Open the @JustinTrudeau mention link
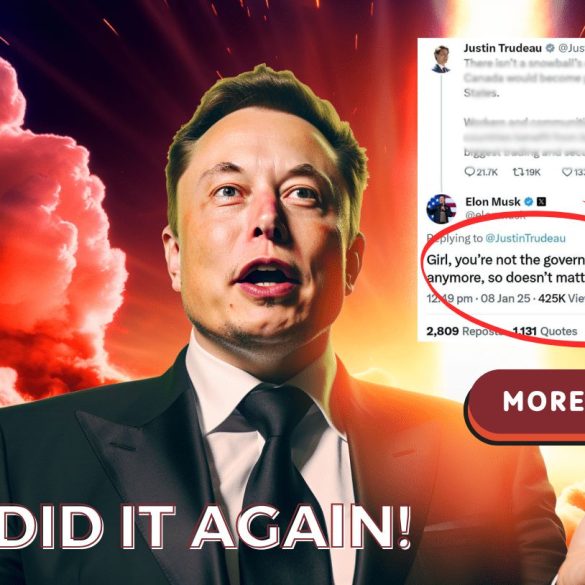 tap(525, 238)
